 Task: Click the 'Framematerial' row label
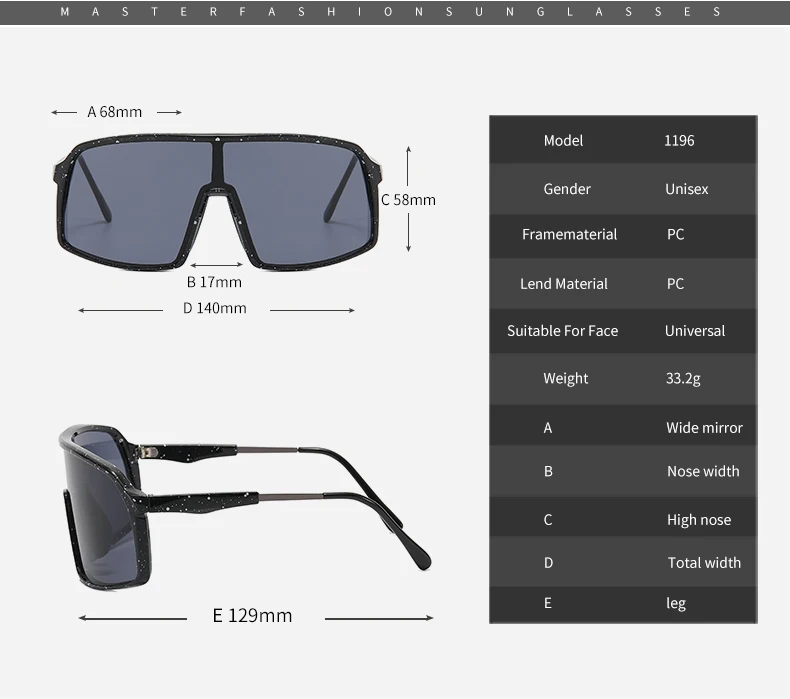tap(569, 234)
